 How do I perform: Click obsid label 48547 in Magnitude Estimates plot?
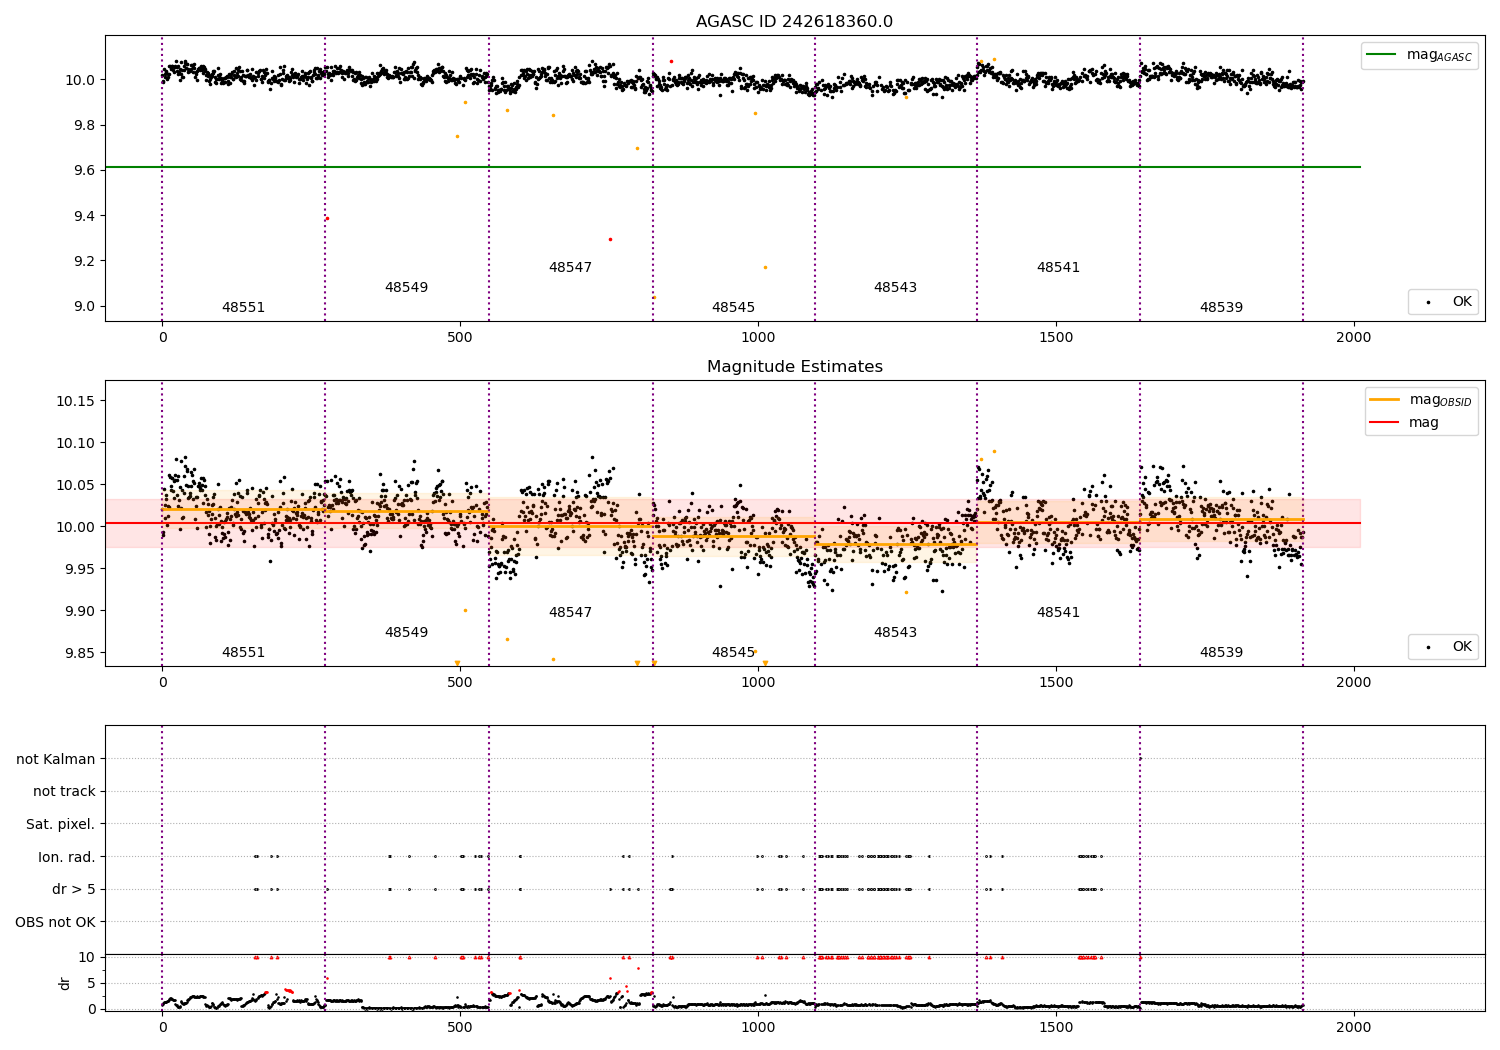570,613
